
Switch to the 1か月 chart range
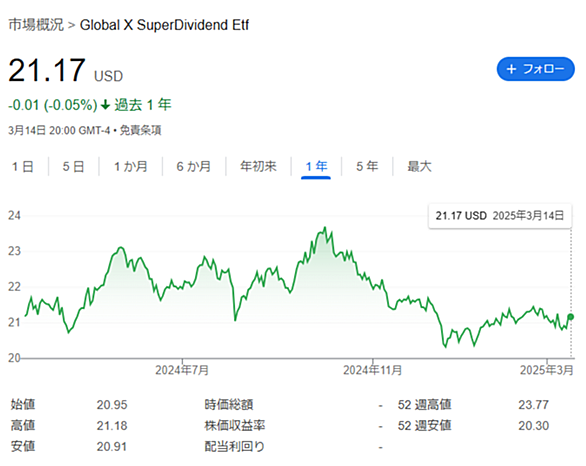(x=130, y=166)
